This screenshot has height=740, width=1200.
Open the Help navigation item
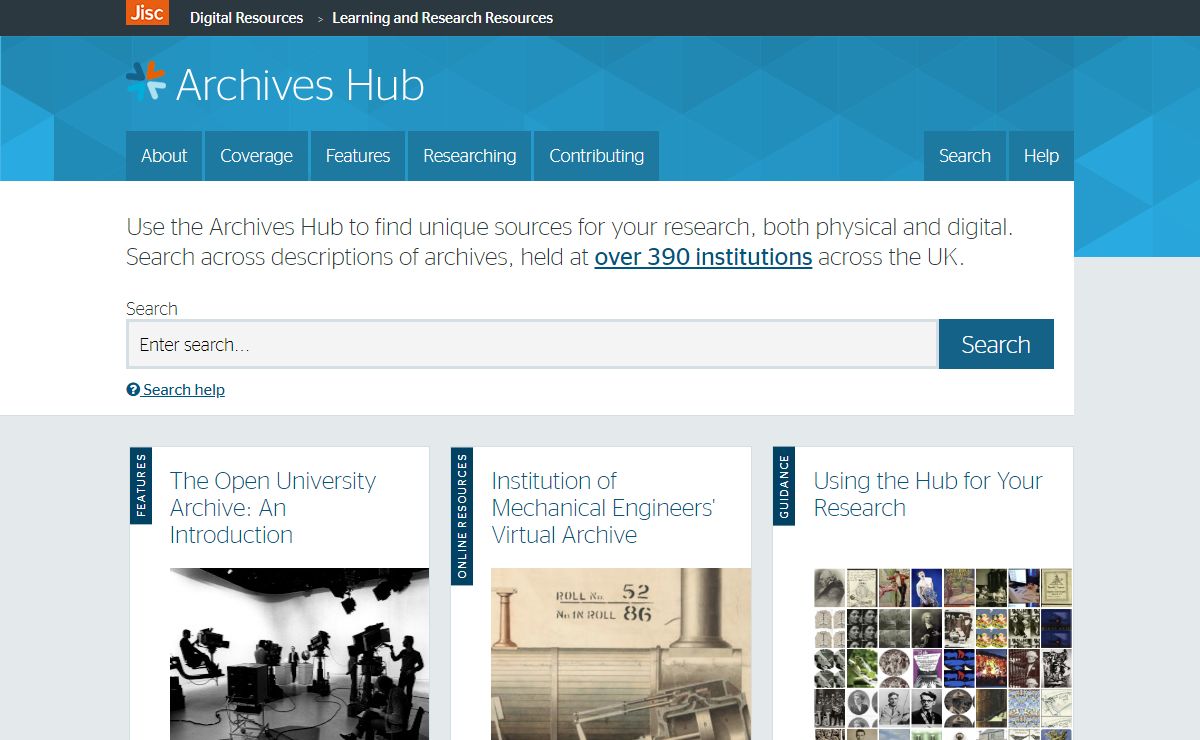point(1041,156)
